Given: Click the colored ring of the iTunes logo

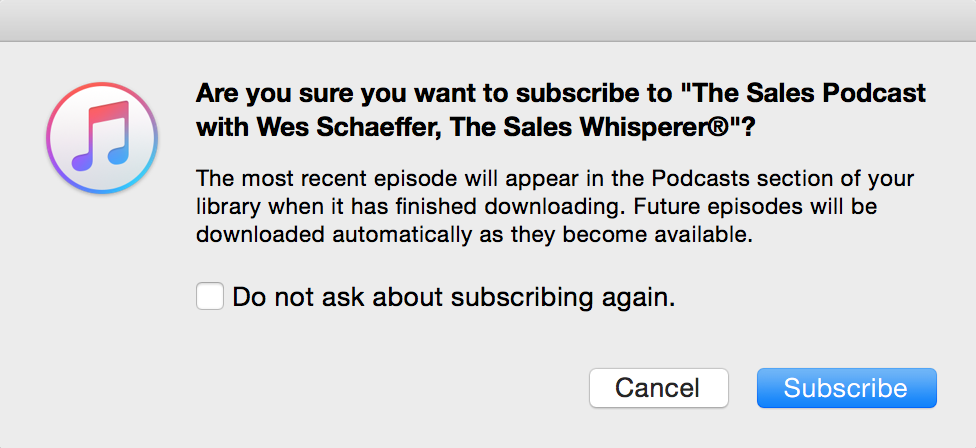Looking at the screenshot, I should point(53,138).
